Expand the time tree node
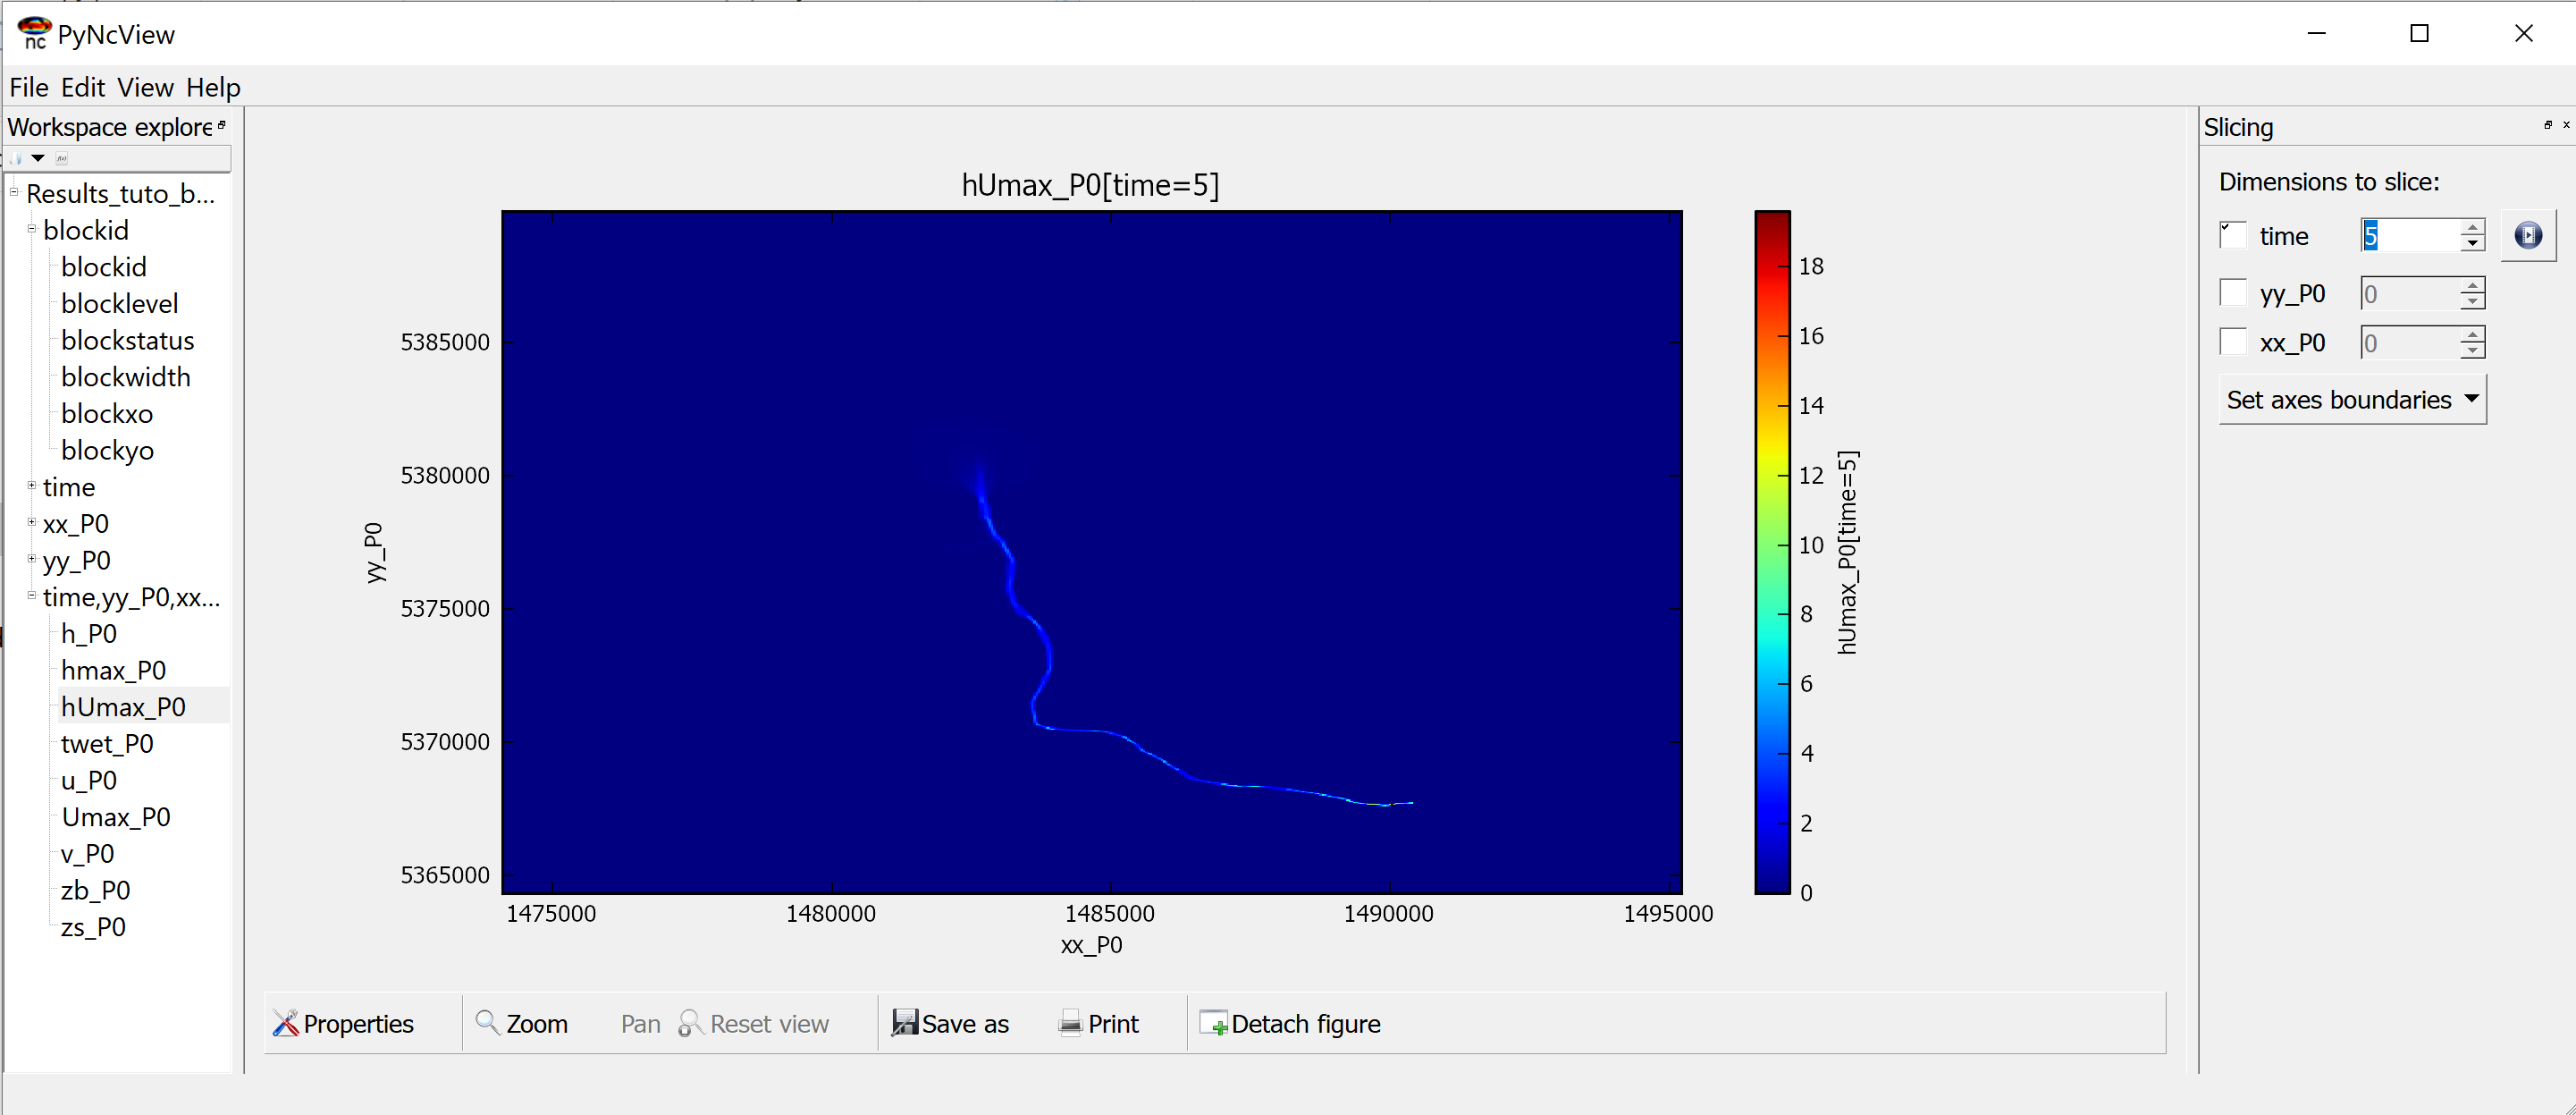The height and width of the screenshot is (1115, 2576). tap(32, 486)
